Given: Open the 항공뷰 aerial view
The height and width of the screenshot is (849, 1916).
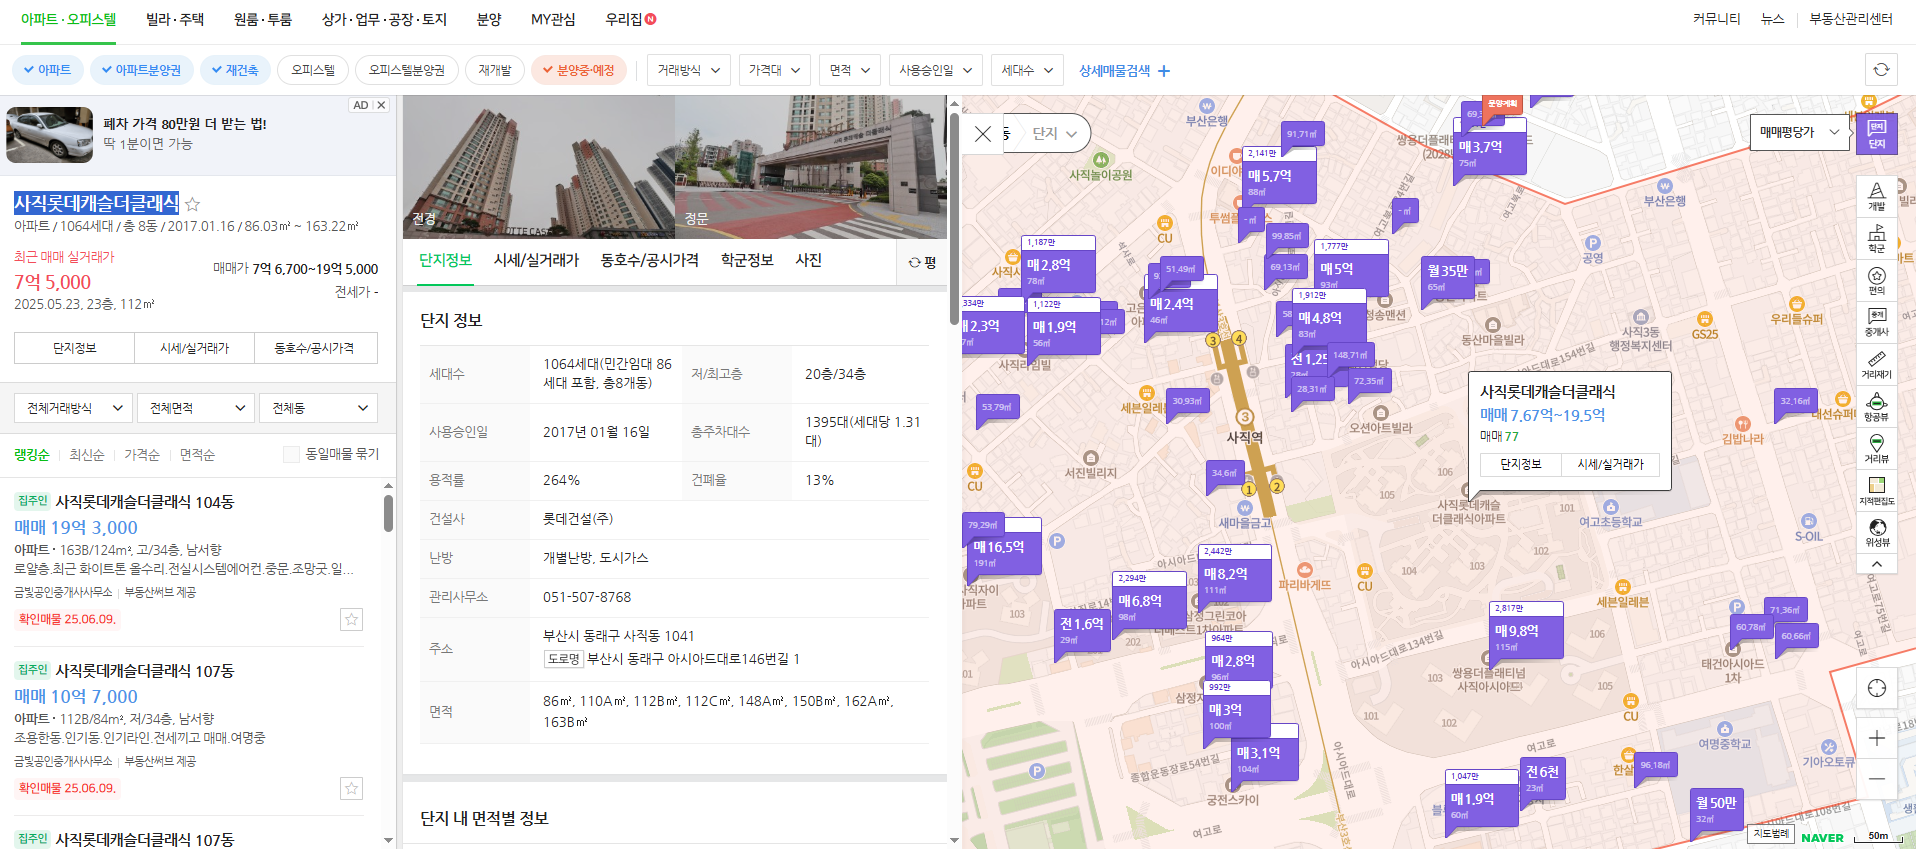Looking at the screenshot, I should [1876, 407].
